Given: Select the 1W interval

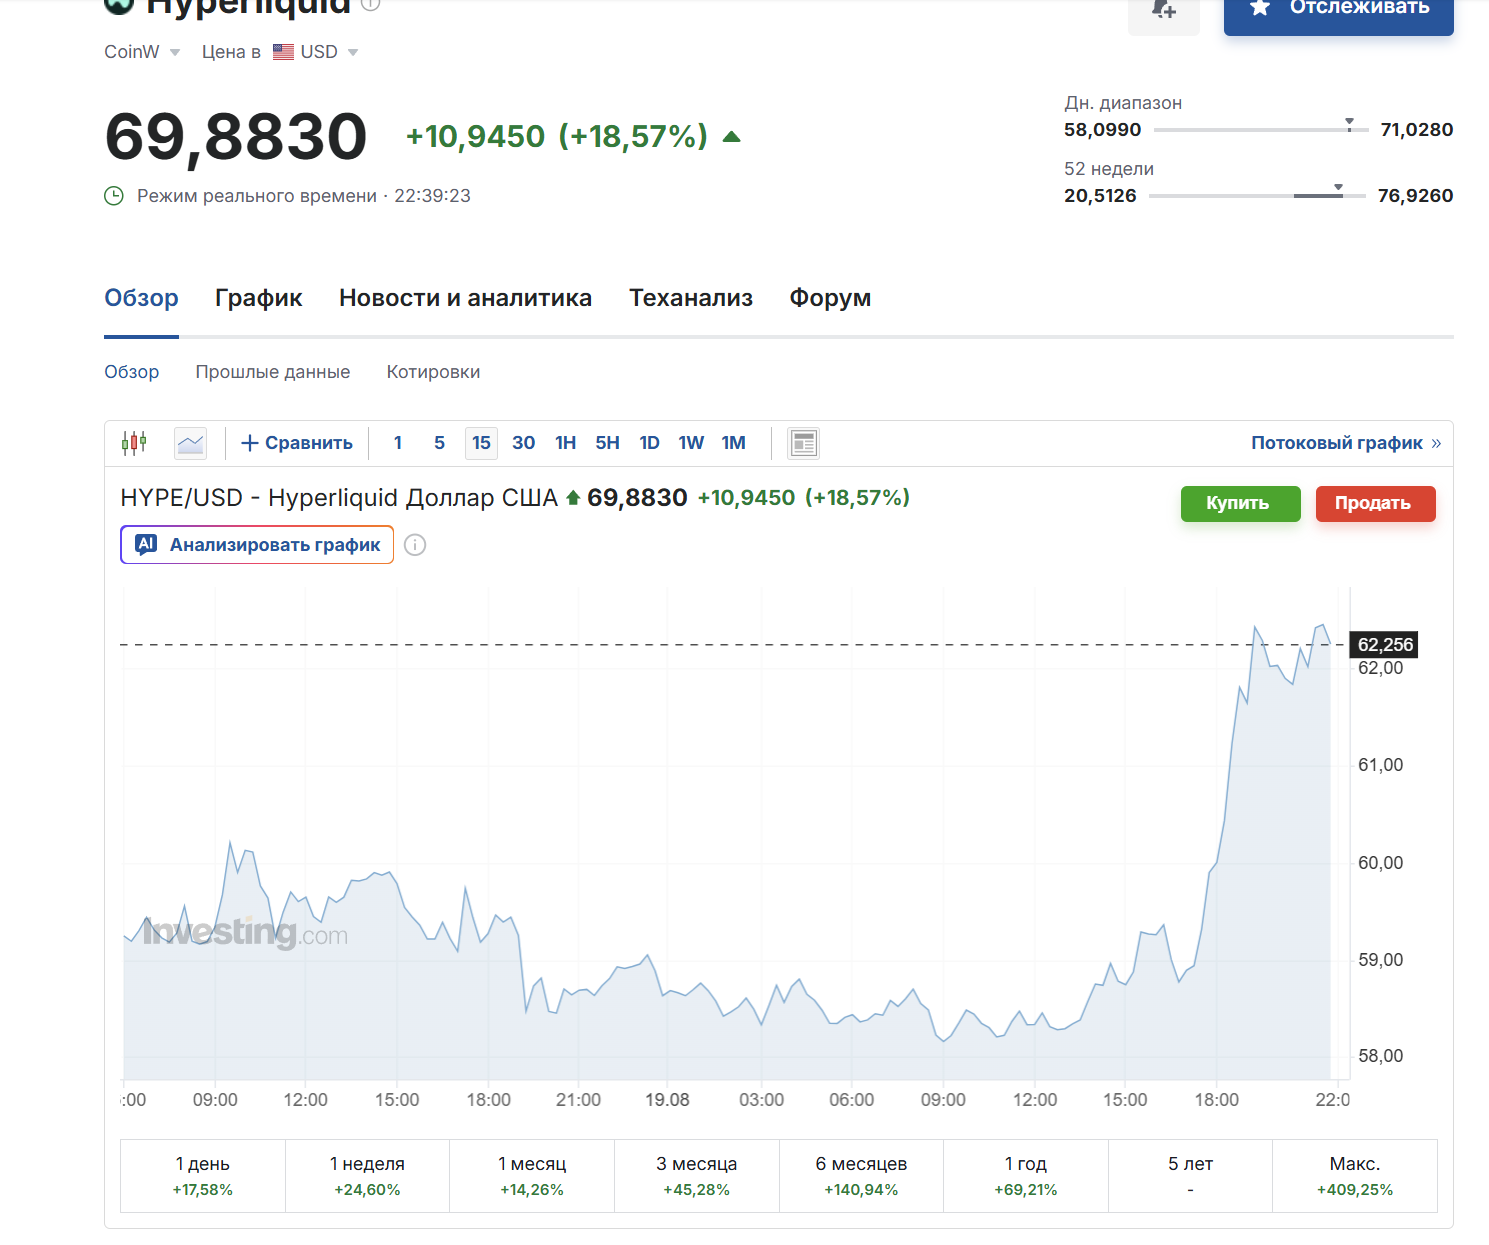Looking at the screenshot, I should [691, 443].
